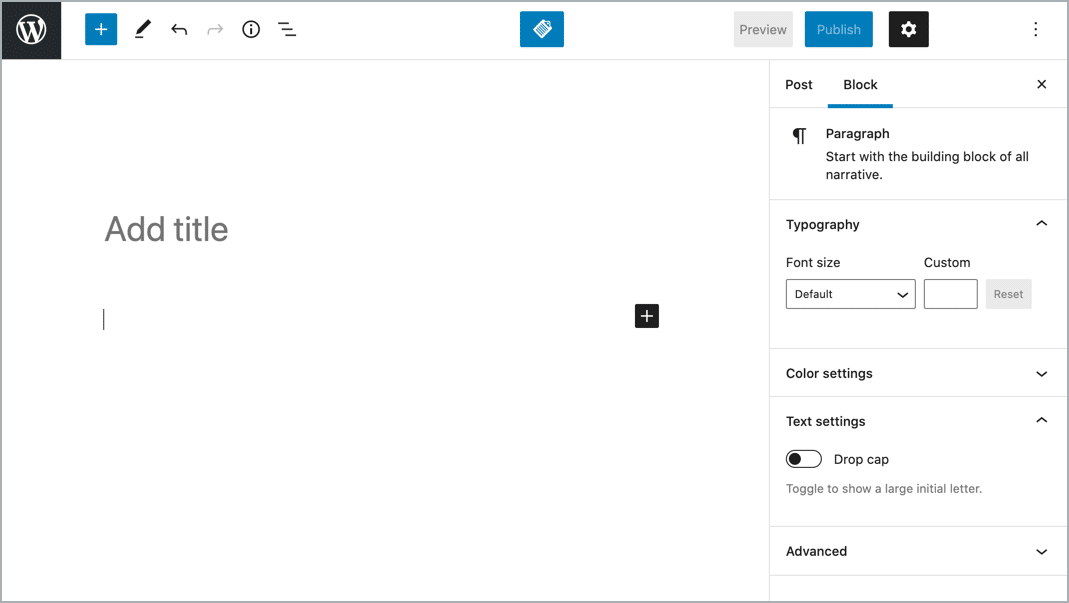Enable the Drop cap toggle
The width and height of the screenshot is (1069, 603).
point(803,458)
